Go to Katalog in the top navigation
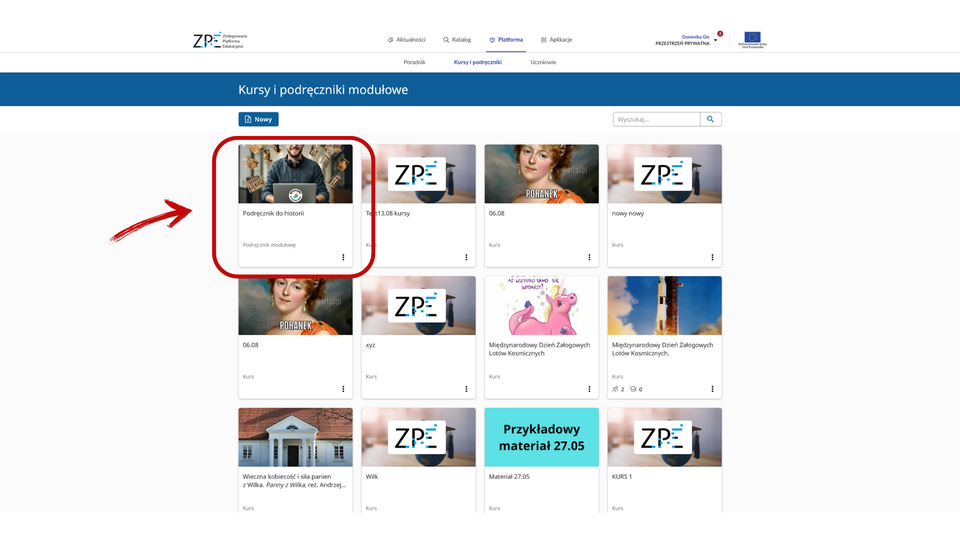 (457, 40)
